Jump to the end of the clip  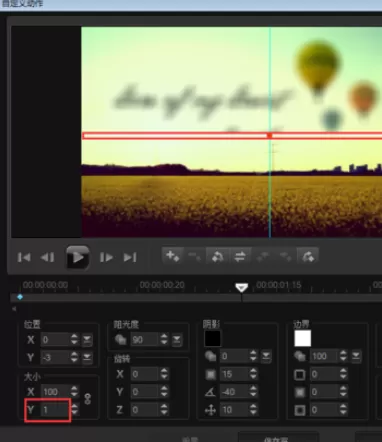point(130,257)
